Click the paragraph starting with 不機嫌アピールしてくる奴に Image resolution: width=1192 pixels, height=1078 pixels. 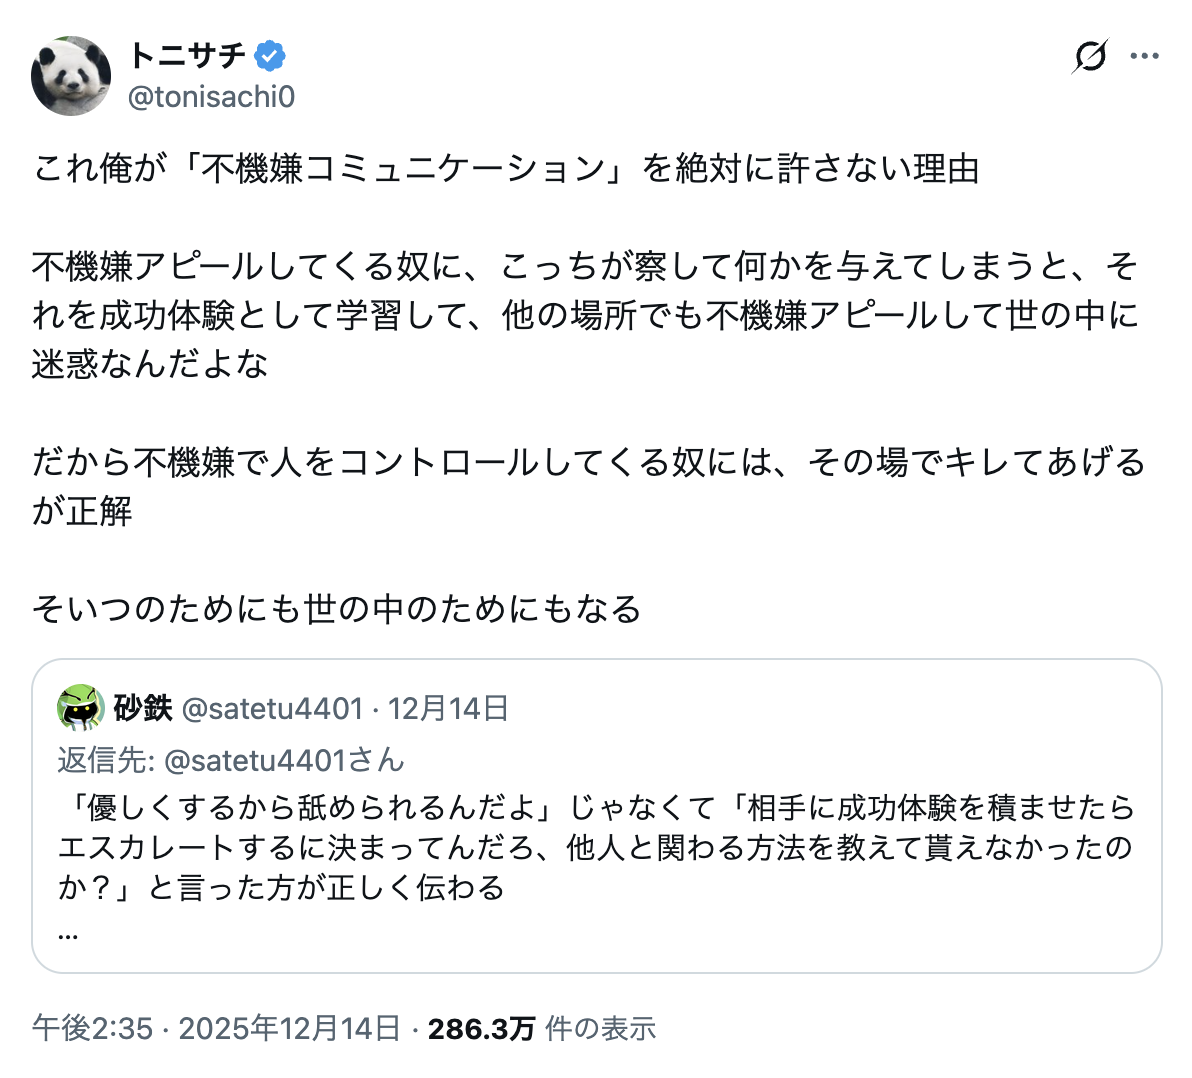tap(585, 315)
